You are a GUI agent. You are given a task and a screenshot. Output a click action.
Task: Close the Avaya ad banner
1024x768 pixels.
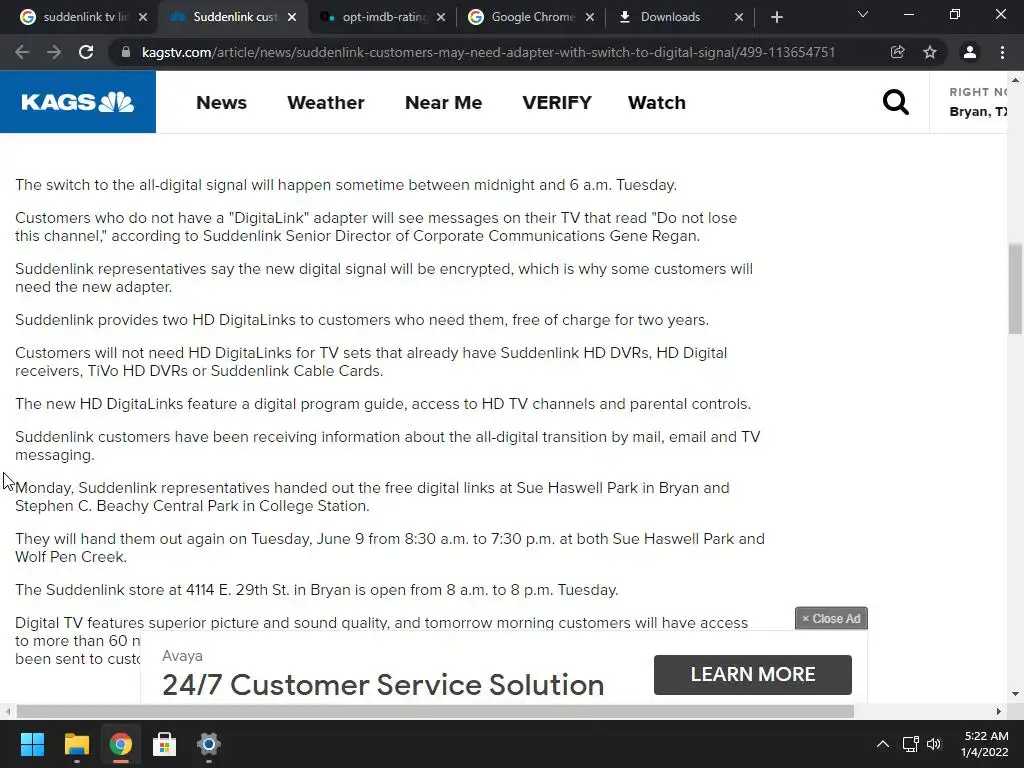click(831, 618)
